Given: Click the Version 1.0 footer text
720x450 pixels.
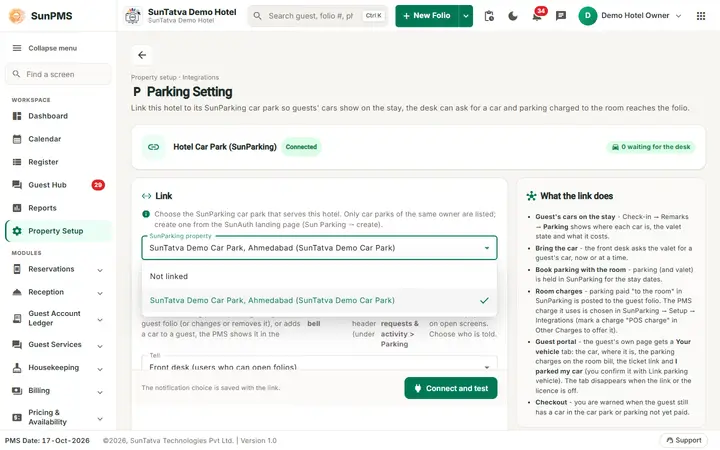Looking at the screenshot, I should [x=259, y=441].
